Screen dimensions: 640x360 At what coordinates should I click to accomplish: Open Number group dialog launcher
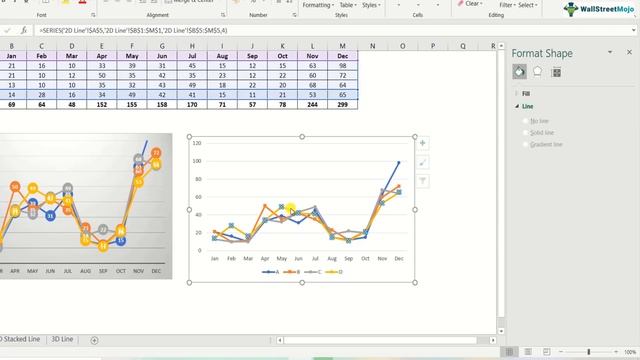click(x=294, y=15)
